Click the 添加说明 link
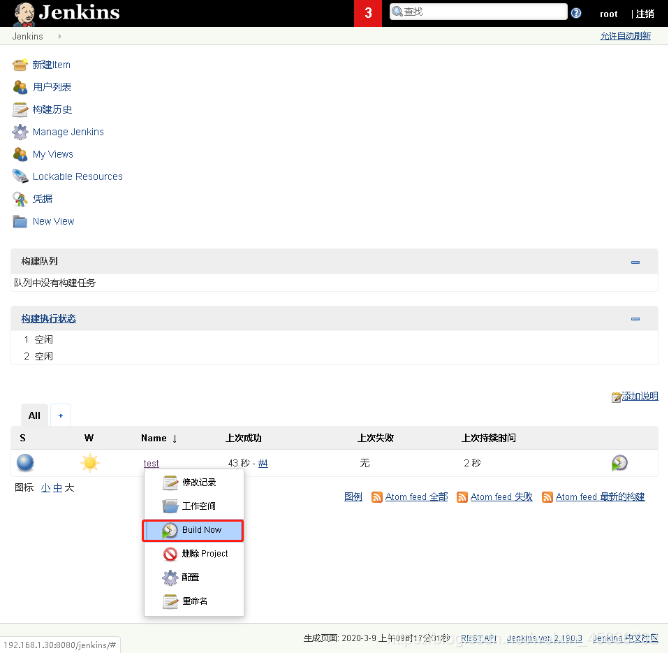 (x=640, y=397)
